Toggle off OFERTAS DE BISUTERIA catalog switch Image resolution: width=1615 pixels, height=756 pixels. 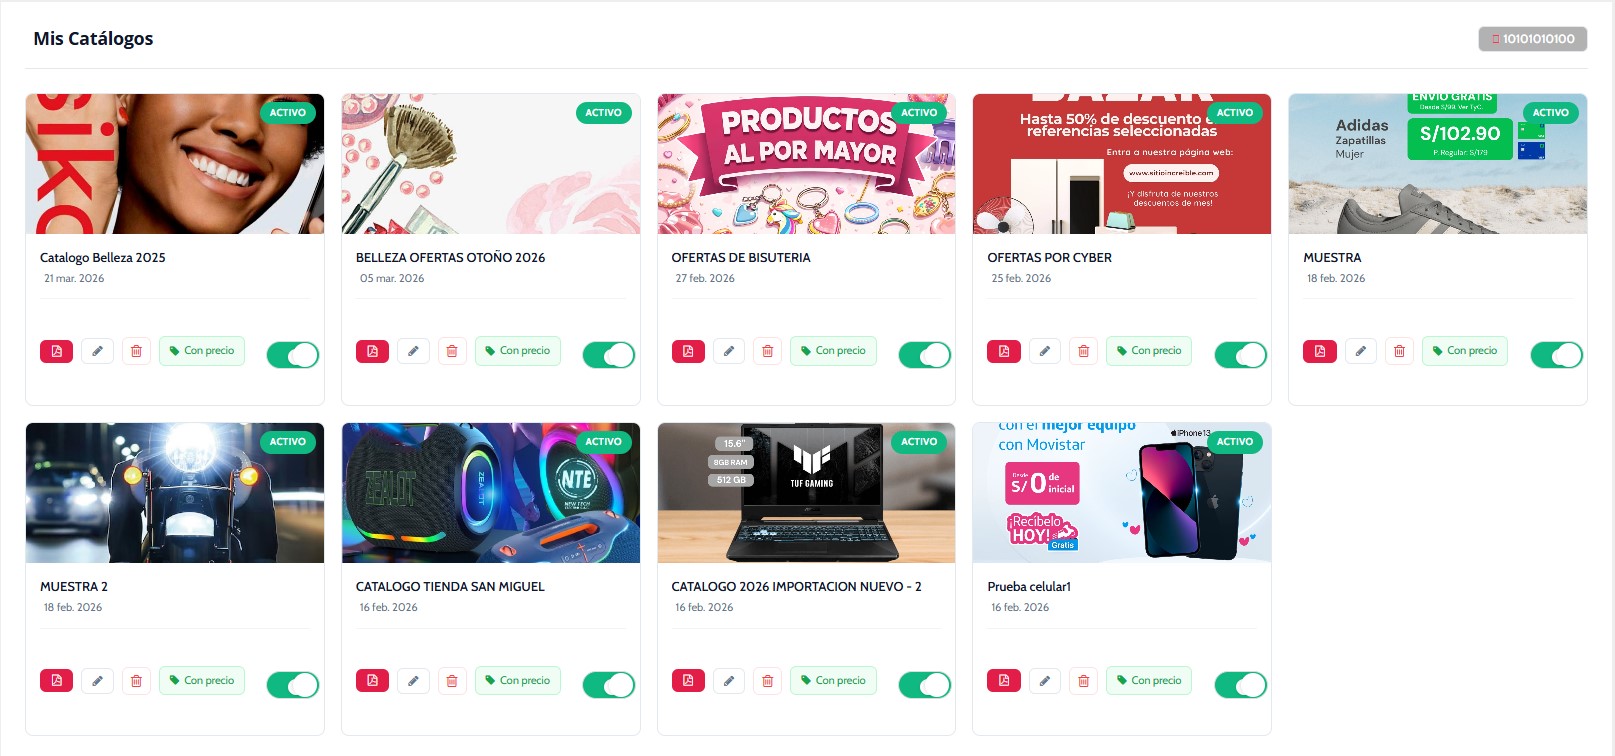click(x=925, y=355)
